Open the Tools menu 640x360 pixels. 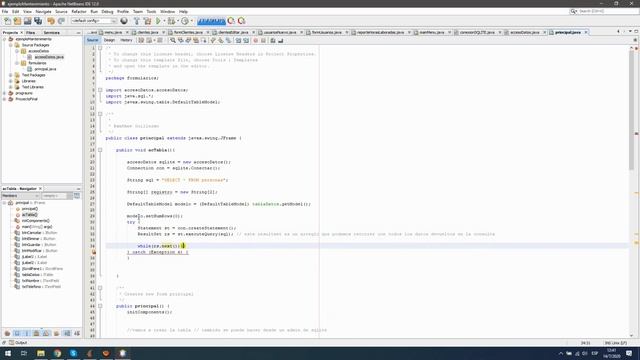click(x=151, y=11)
